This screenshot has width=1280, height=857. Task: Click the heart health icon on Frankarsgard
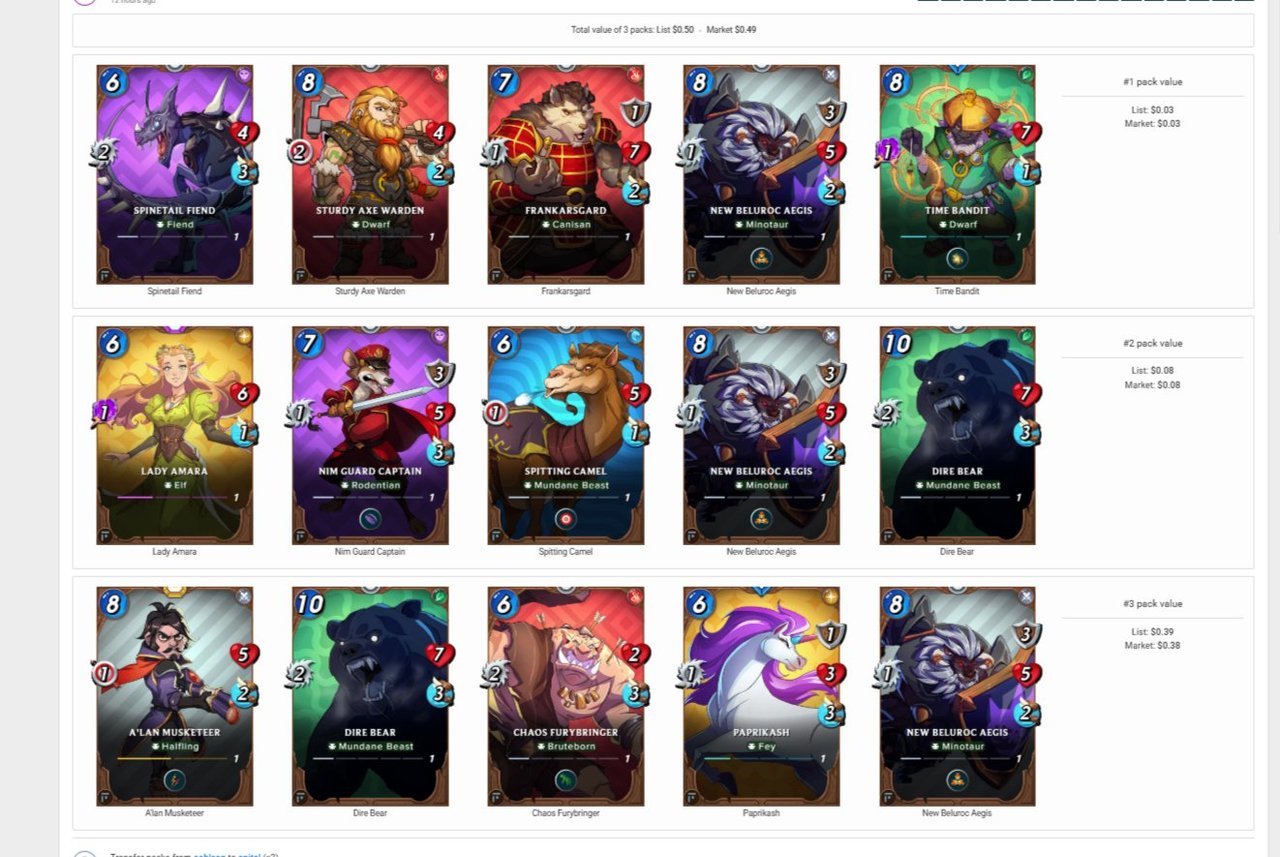(635, 152)
